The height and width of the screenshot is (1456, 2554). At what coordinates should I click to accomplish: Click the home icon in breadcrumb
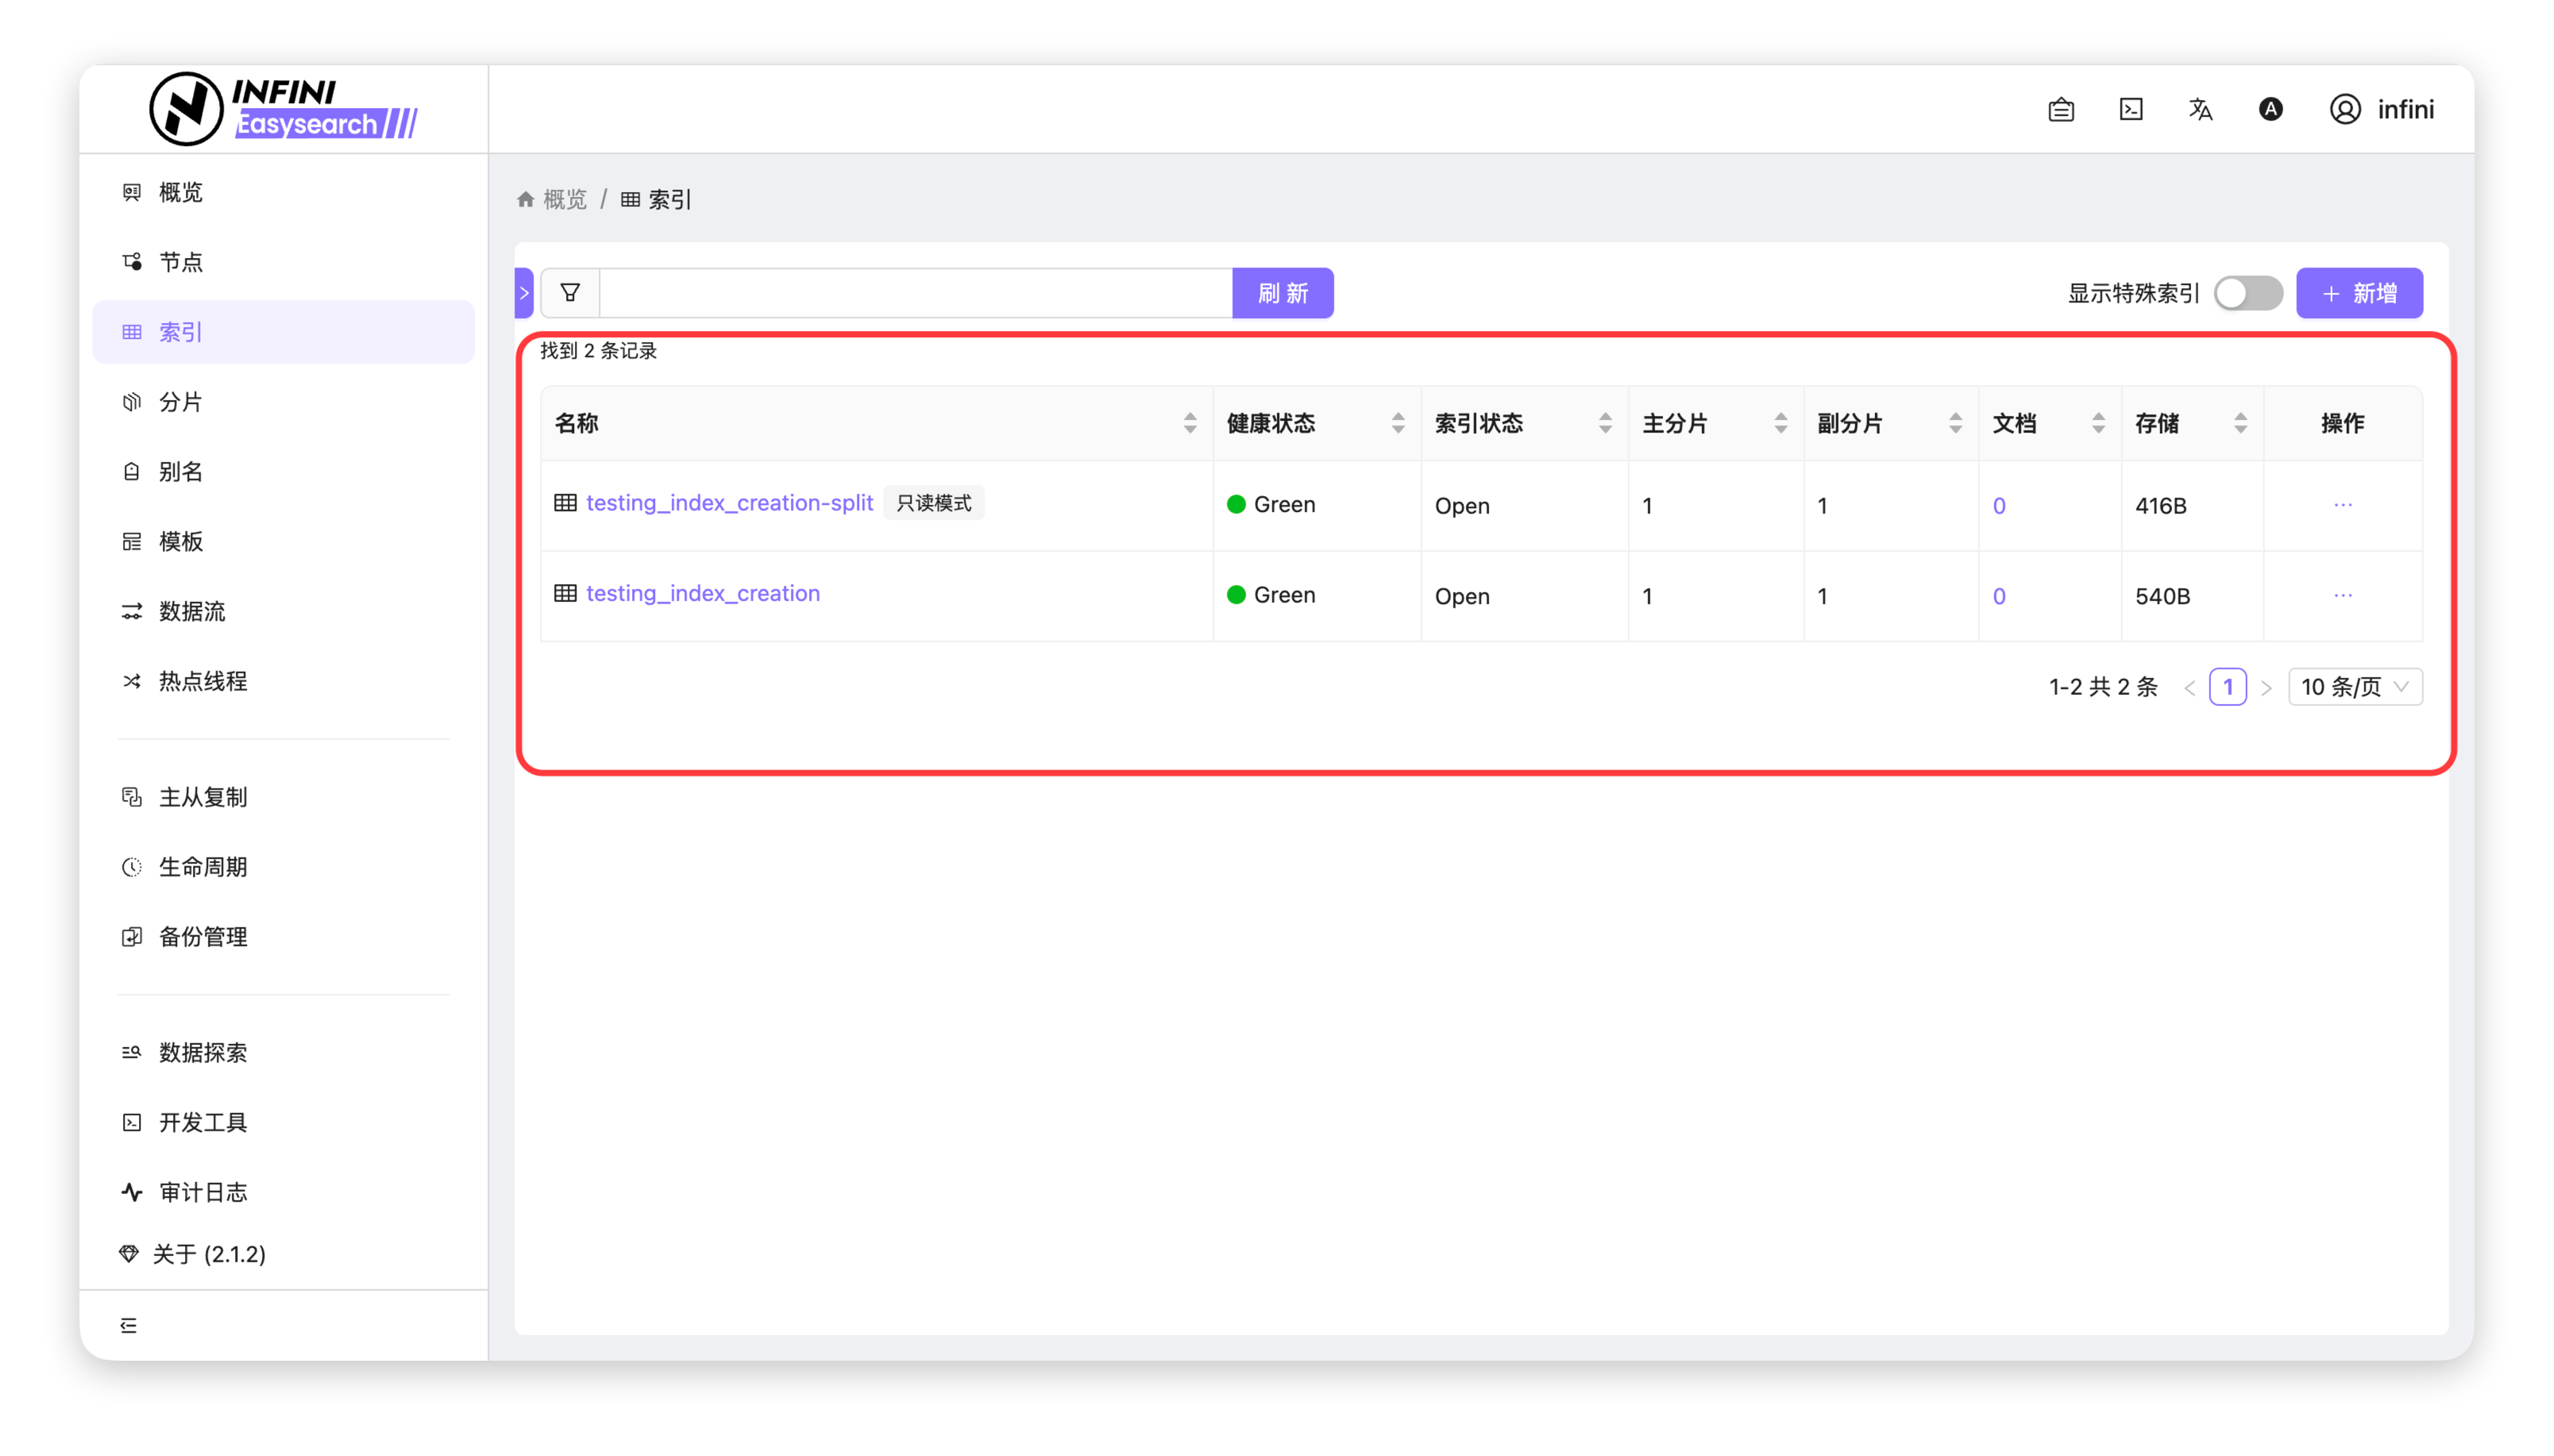(526, 199)
